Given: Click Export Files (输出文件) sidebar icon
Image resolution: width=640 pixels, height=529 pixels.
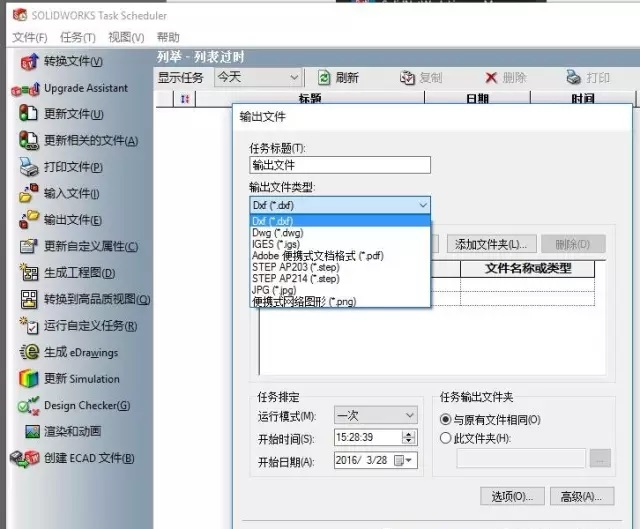Looking at the screenshot, I should (29, 220).
